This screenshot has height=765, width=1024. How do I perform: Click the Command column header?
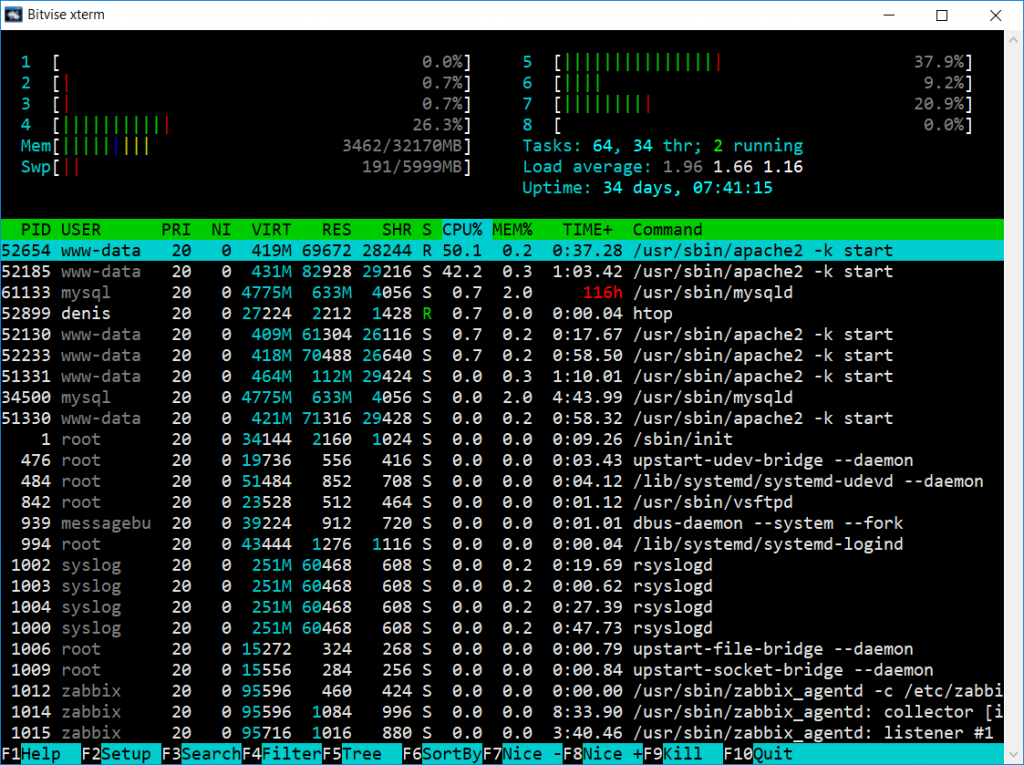click(667, 229)
